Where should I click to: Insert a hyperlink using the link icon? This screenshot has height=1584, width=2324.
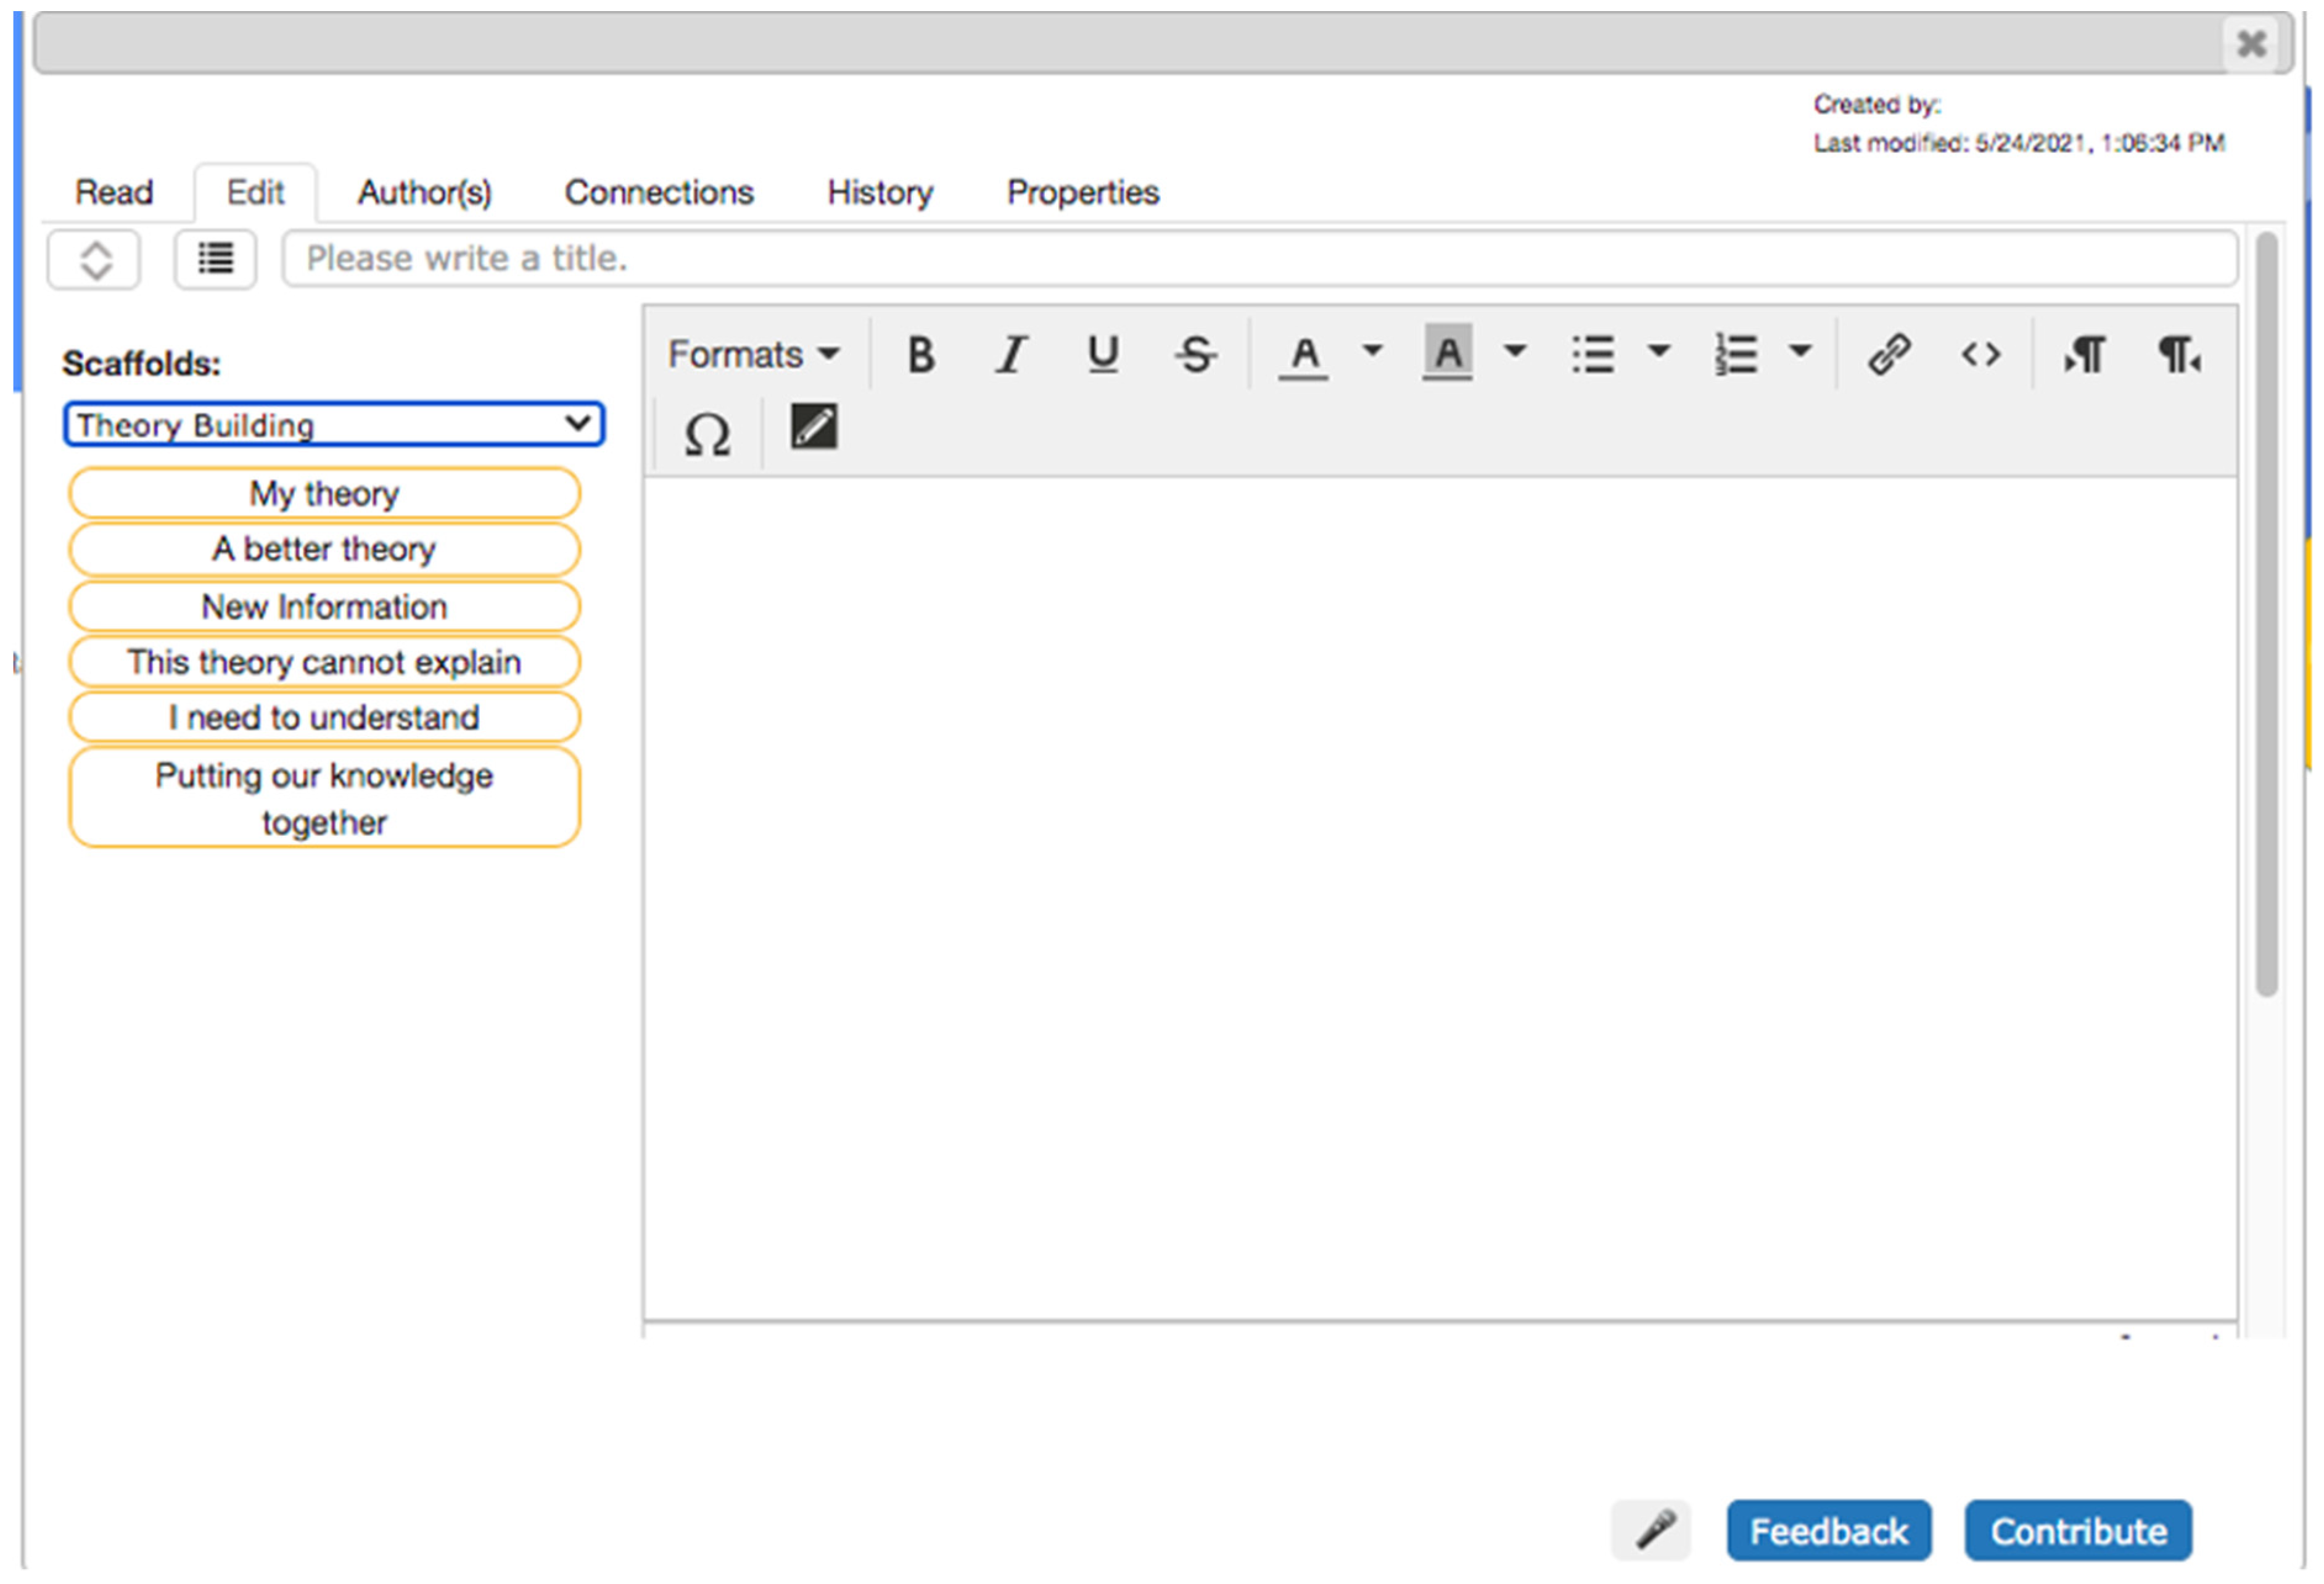tap(1889, 354)
